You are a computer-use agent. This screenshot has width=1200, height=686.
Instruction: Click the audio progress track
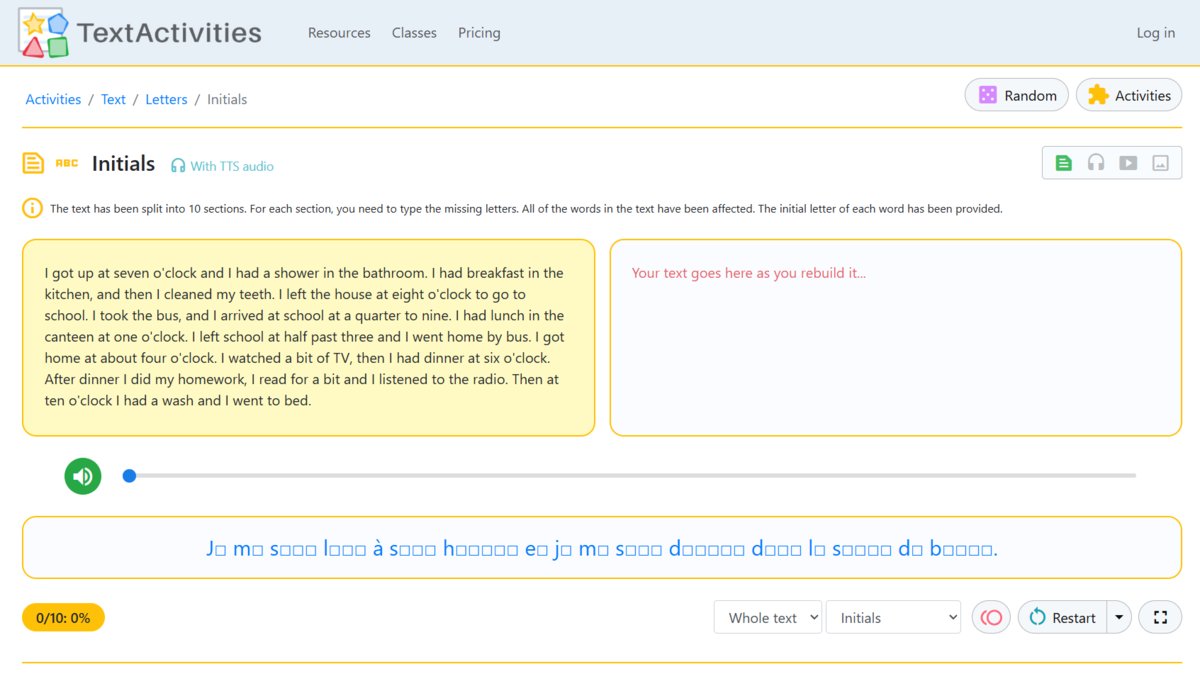[x=629, y=476]
